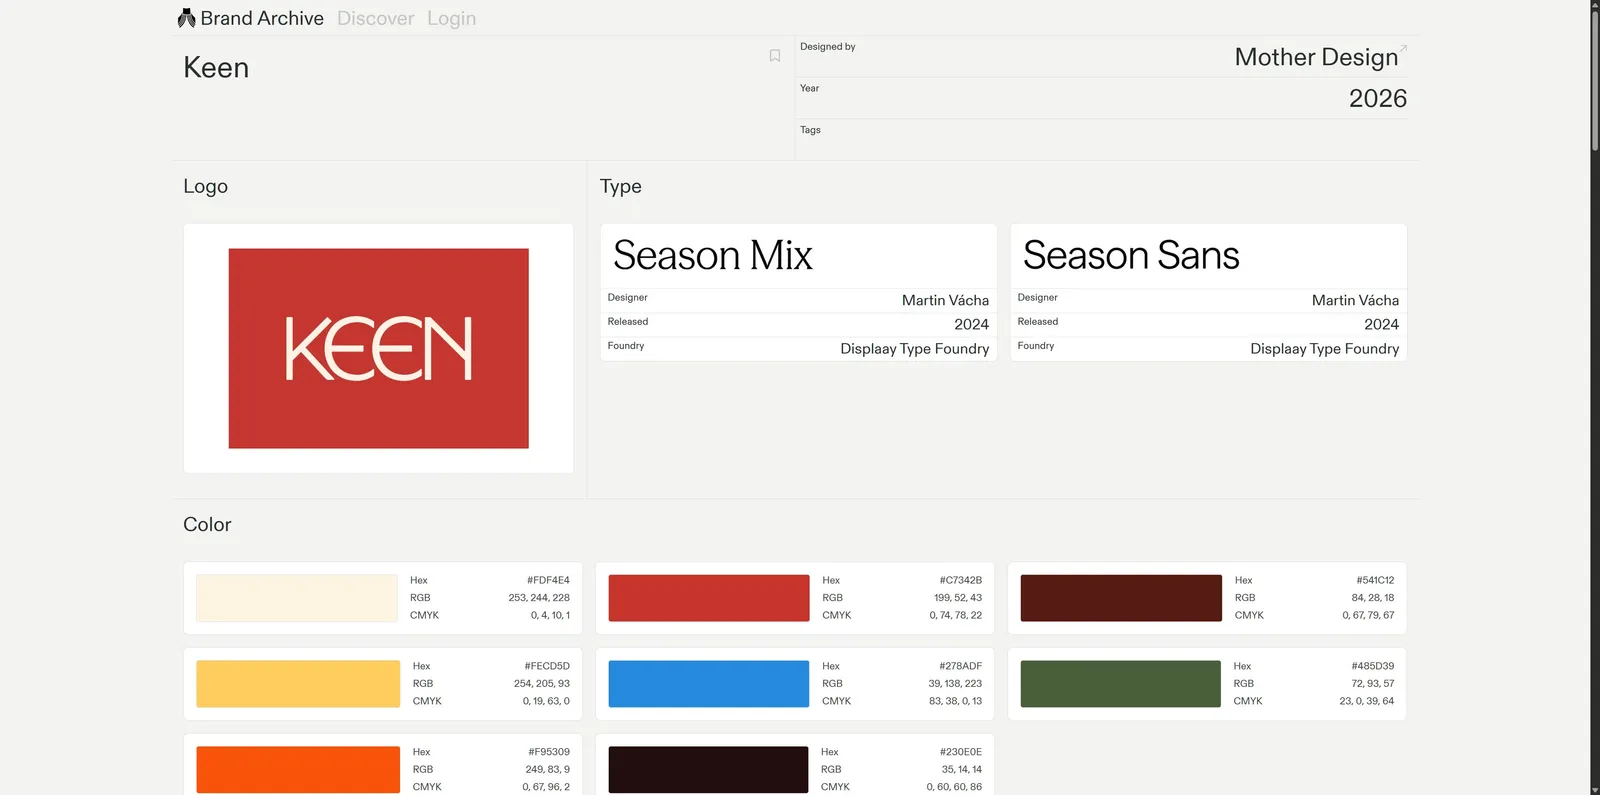Viewport: 1600px width, 795px height.
Task: Click the Tags field label
Action: click(810, 130)
